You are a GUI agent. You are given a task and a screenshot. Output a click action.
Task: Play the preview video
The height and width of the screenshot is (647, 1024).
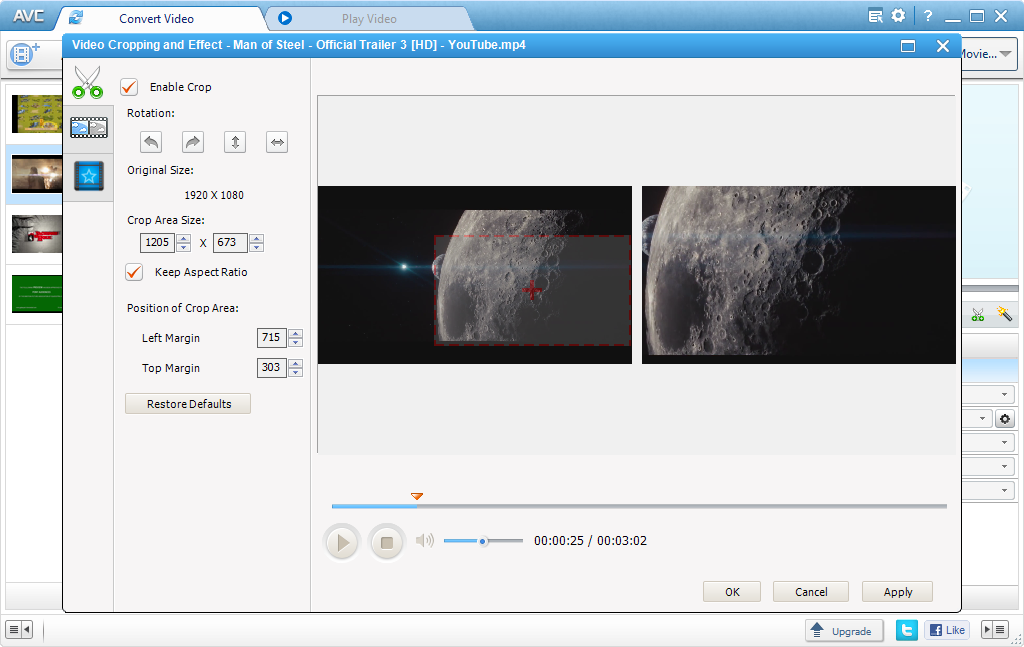pos(342,542)
